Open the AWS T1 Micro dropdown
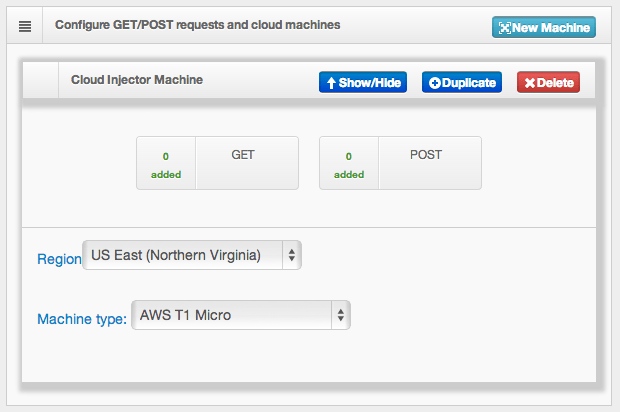The height and width of the screenshot is (412, 620). (241, 315)
